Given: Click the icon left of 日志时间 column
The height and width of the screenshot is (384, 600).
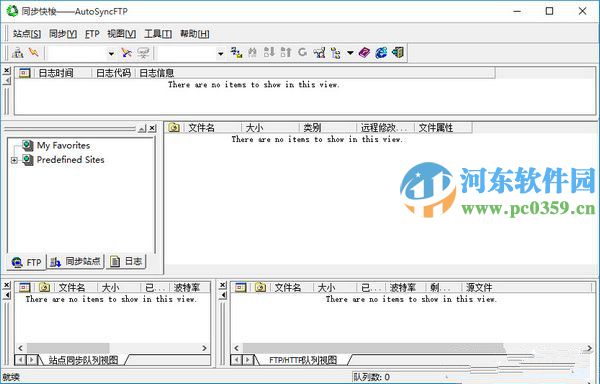Looking at the screenshot, I should [24, 73].
